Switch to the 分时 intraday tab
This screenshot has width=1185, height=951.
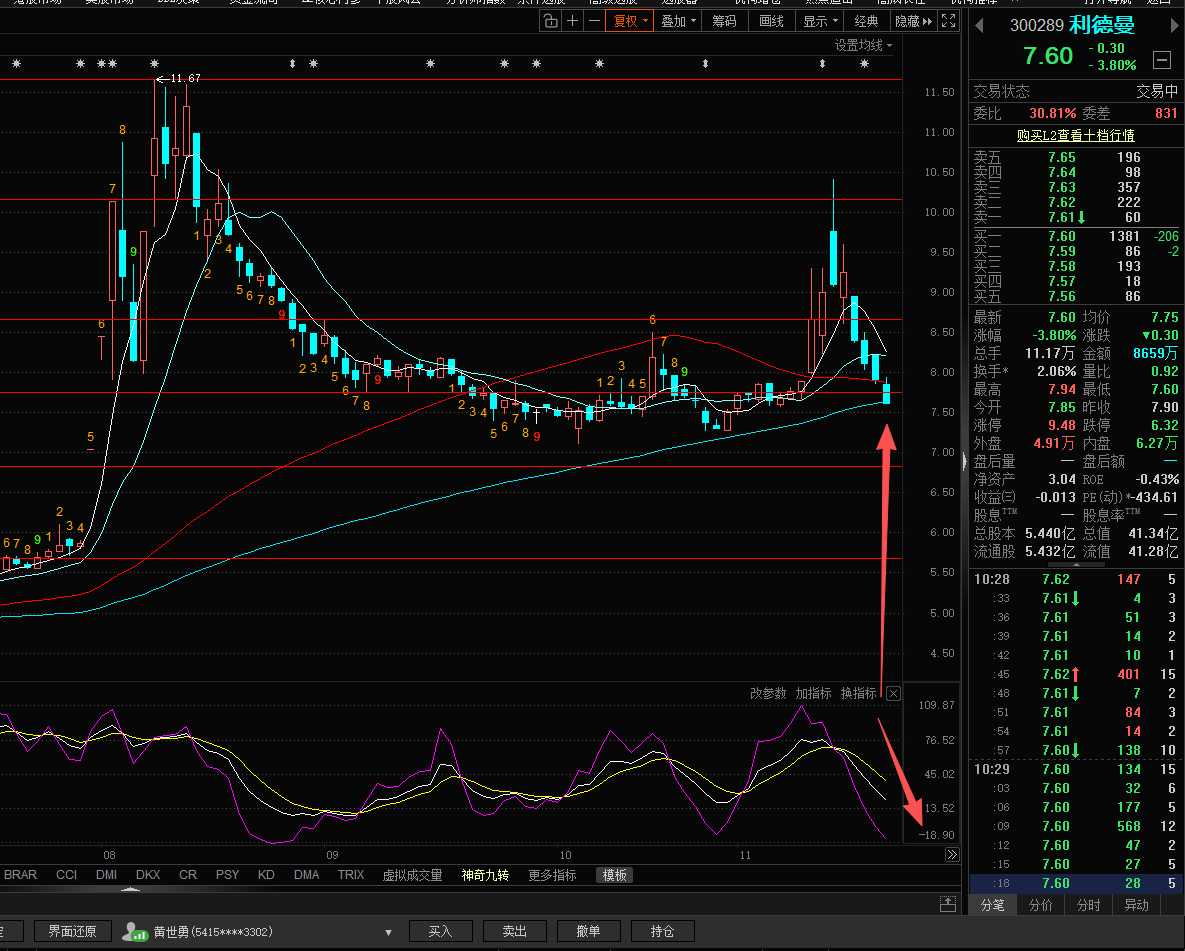(x=1088, y=905)
